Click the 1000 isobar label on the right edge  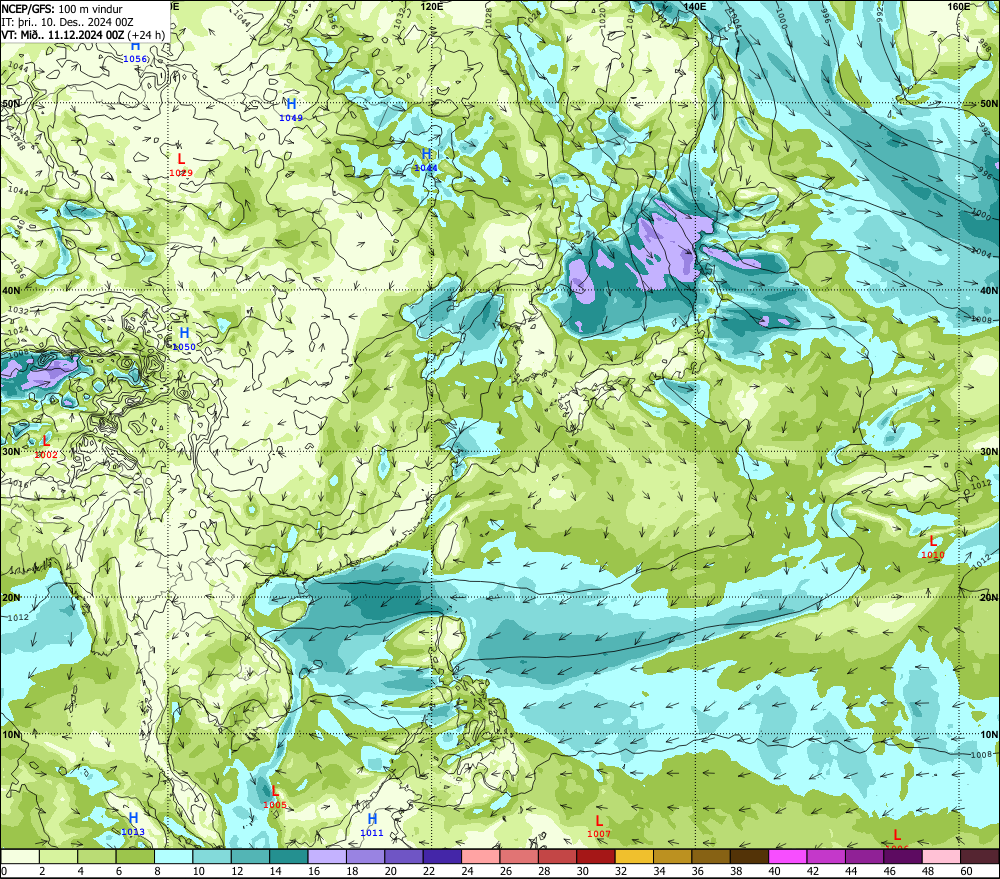pyautogui.click(x=981, y=214)
